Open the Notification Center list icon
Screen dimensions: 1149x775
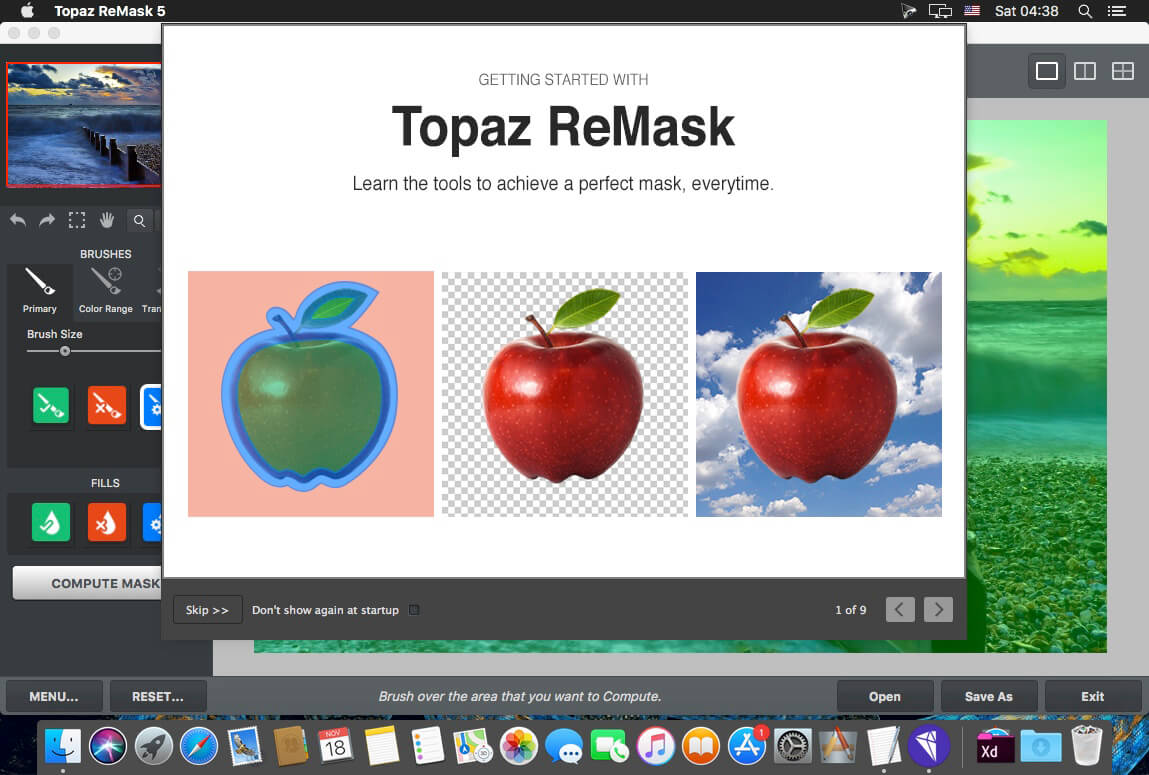[1116, 11]
